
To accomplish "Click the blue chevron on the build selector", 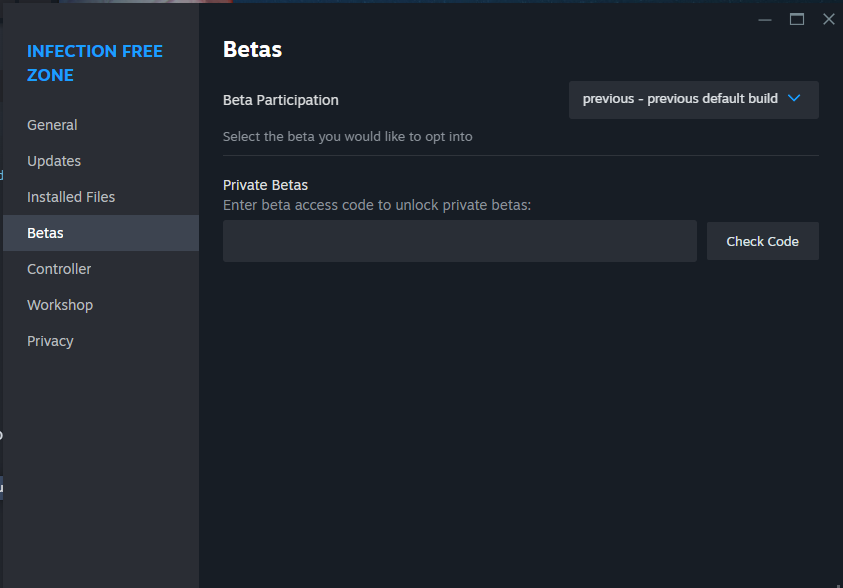I will pyautogui.click(x=795, y=99).
